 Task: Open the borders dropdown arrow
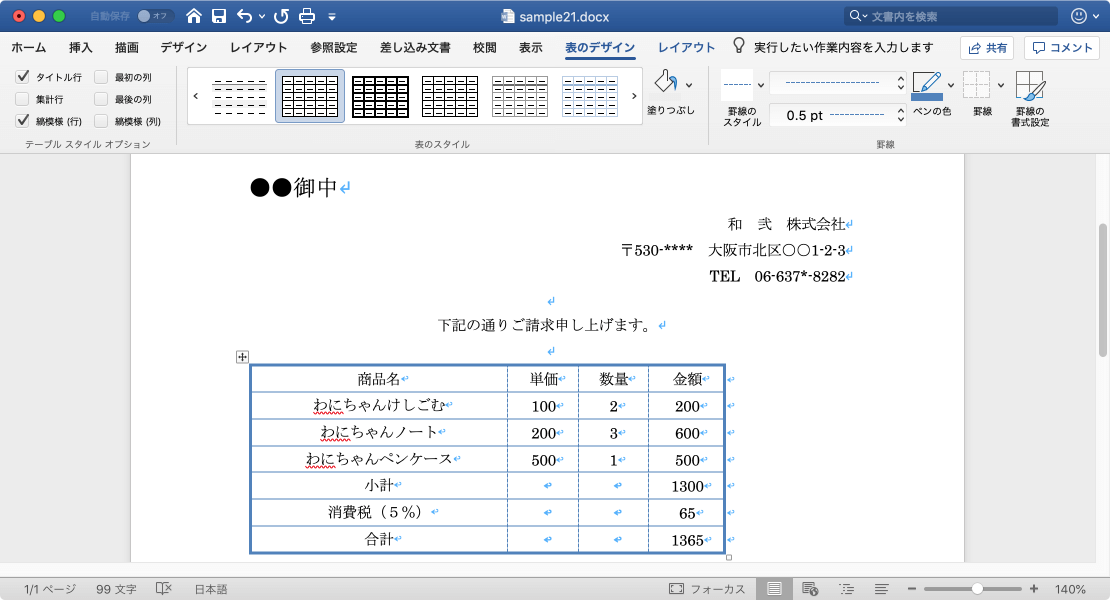coord(1000,86)
